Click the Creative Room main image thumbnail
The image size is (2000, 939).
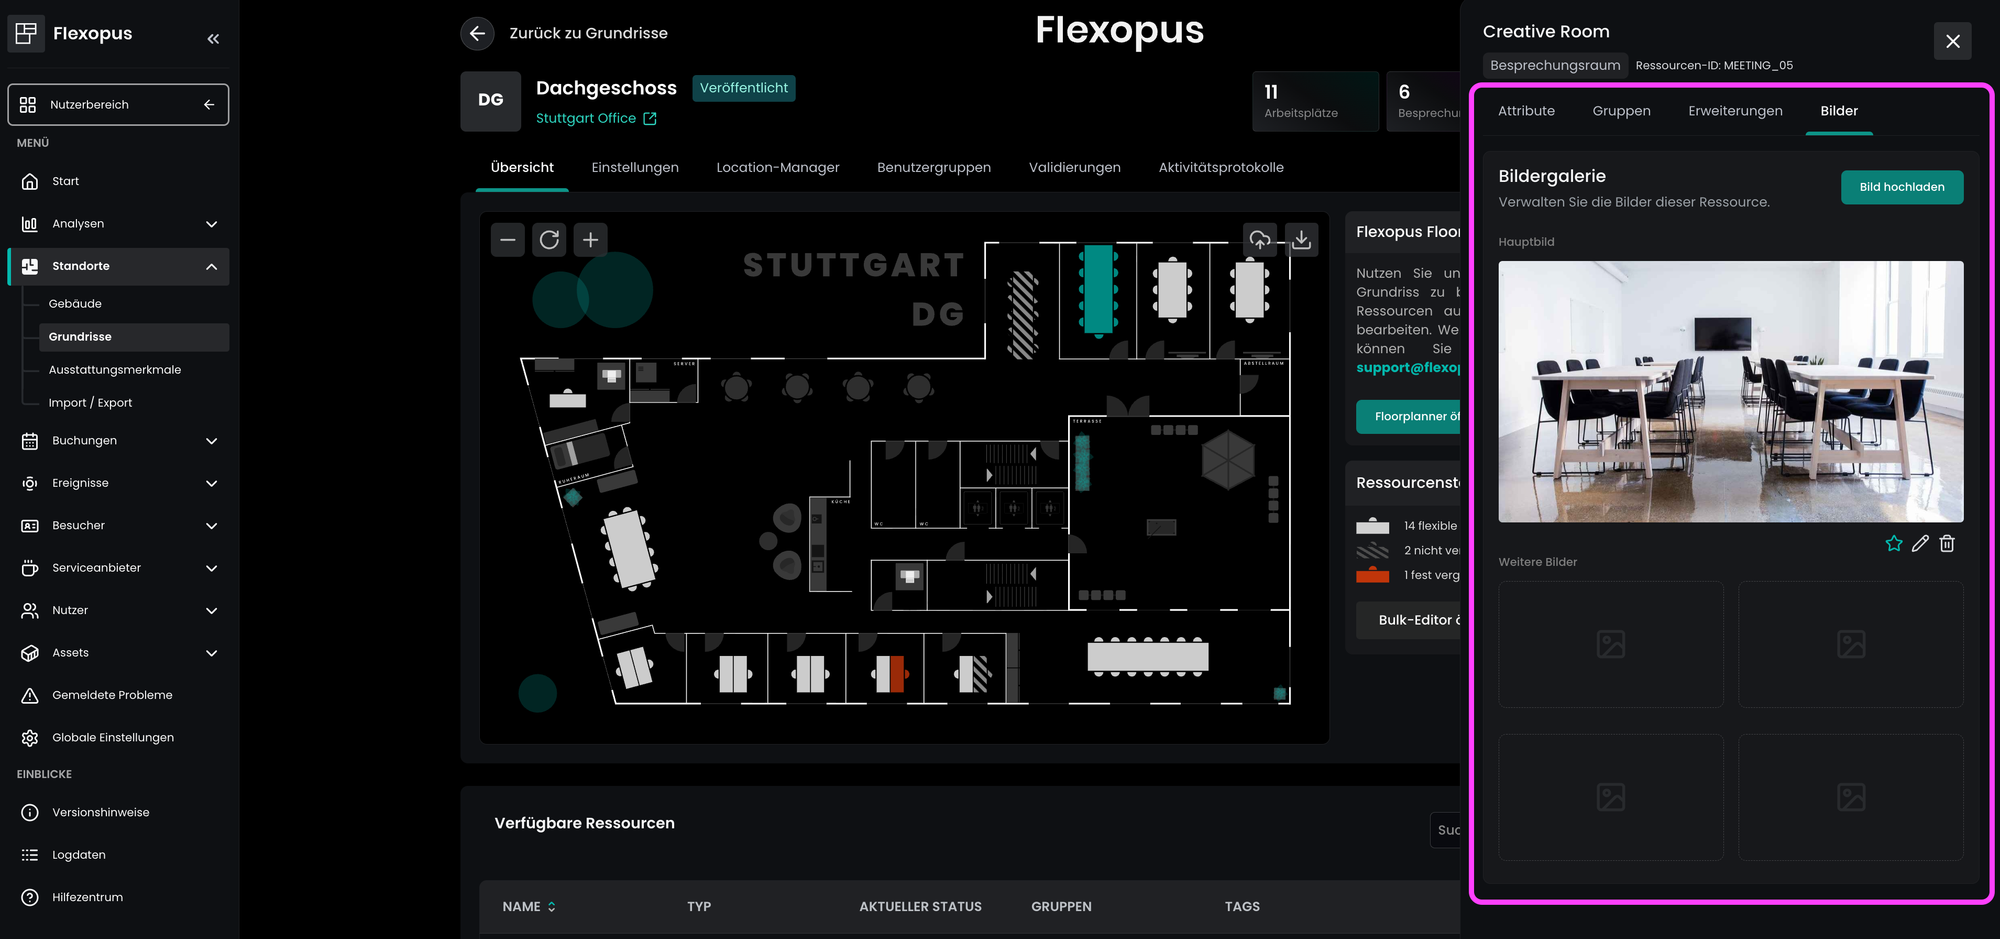[1730, 391]
